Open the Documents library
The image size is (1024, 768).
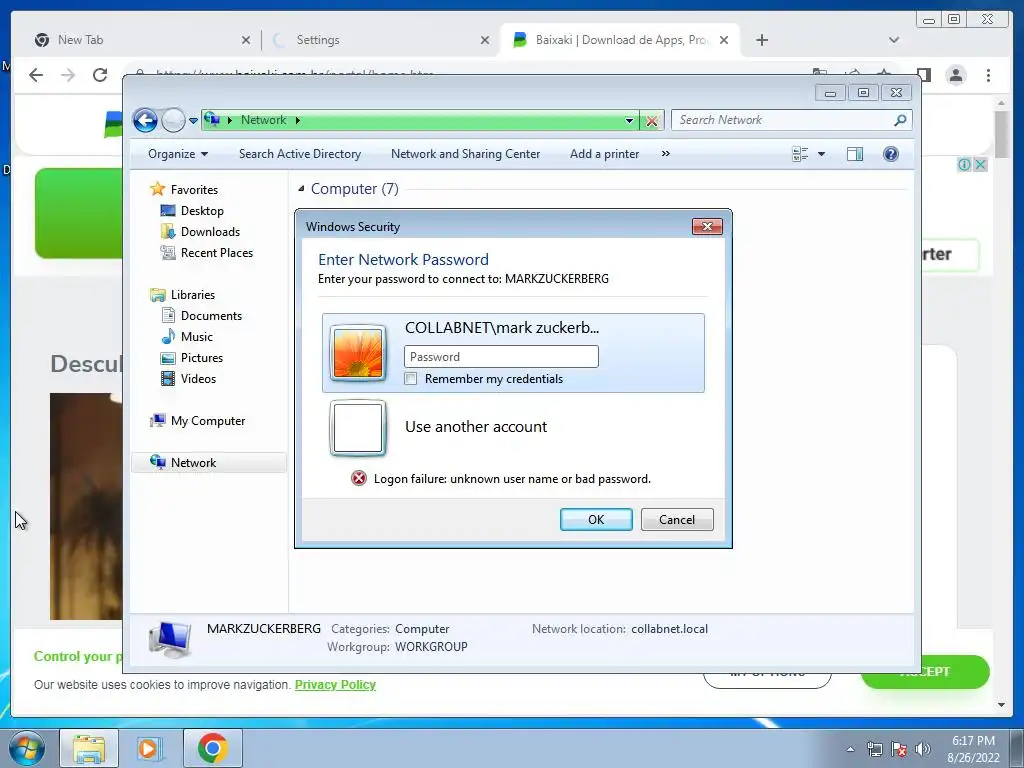[211, 315]
